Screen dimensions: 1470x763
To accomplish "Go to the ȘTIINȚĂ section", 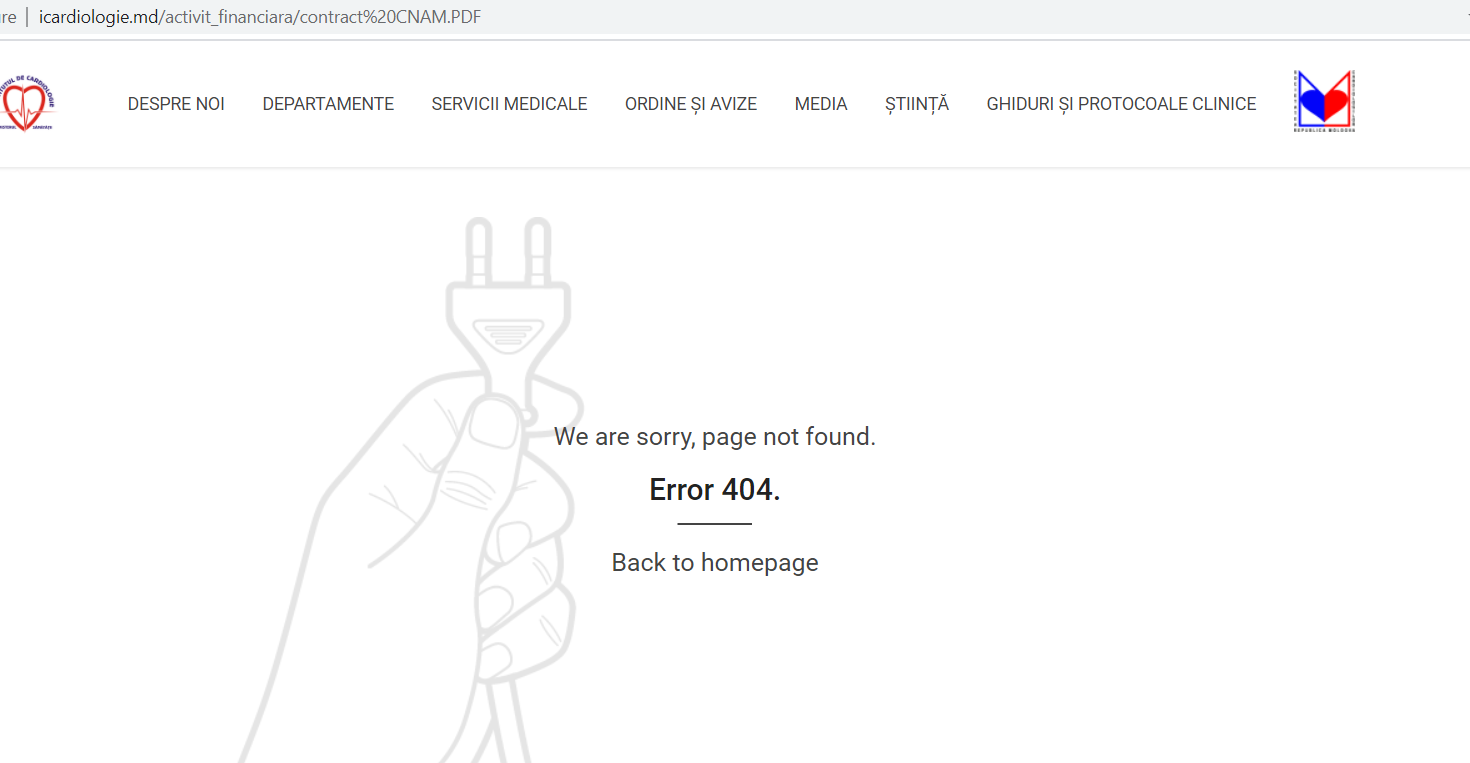I will click(x=916, y=104).
